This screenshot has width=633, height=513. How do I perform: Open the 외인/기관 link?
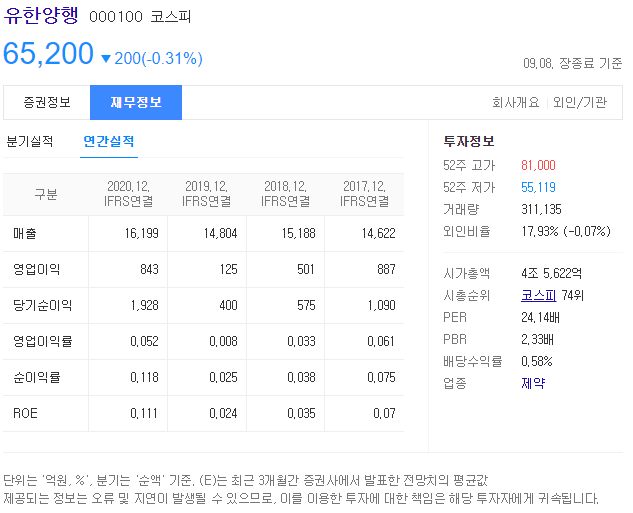[580, 103]
